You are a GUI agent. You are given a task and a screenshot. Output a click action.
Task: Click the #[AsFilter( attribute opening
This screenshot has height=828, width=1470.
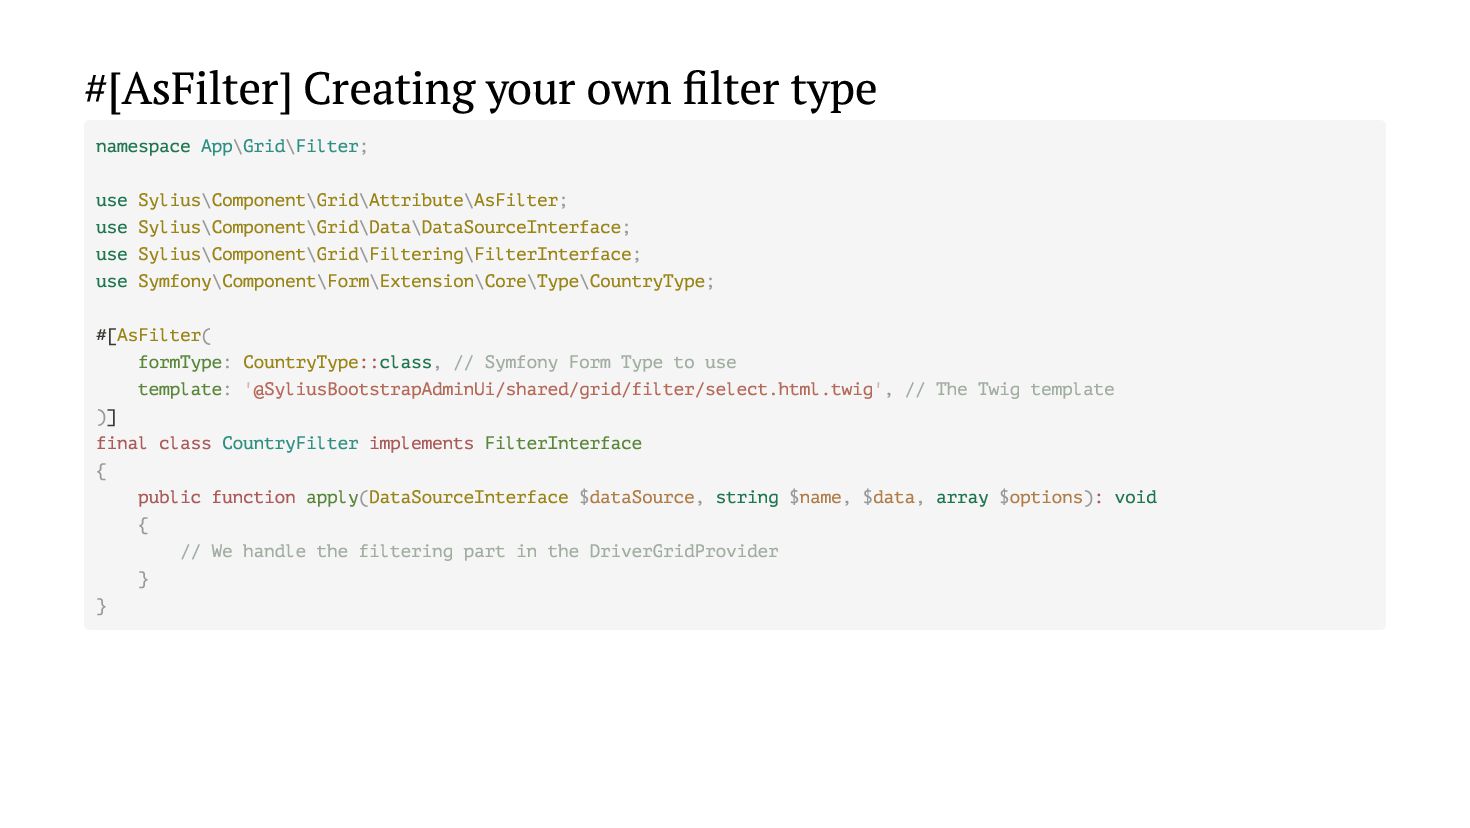click(154, 336)
